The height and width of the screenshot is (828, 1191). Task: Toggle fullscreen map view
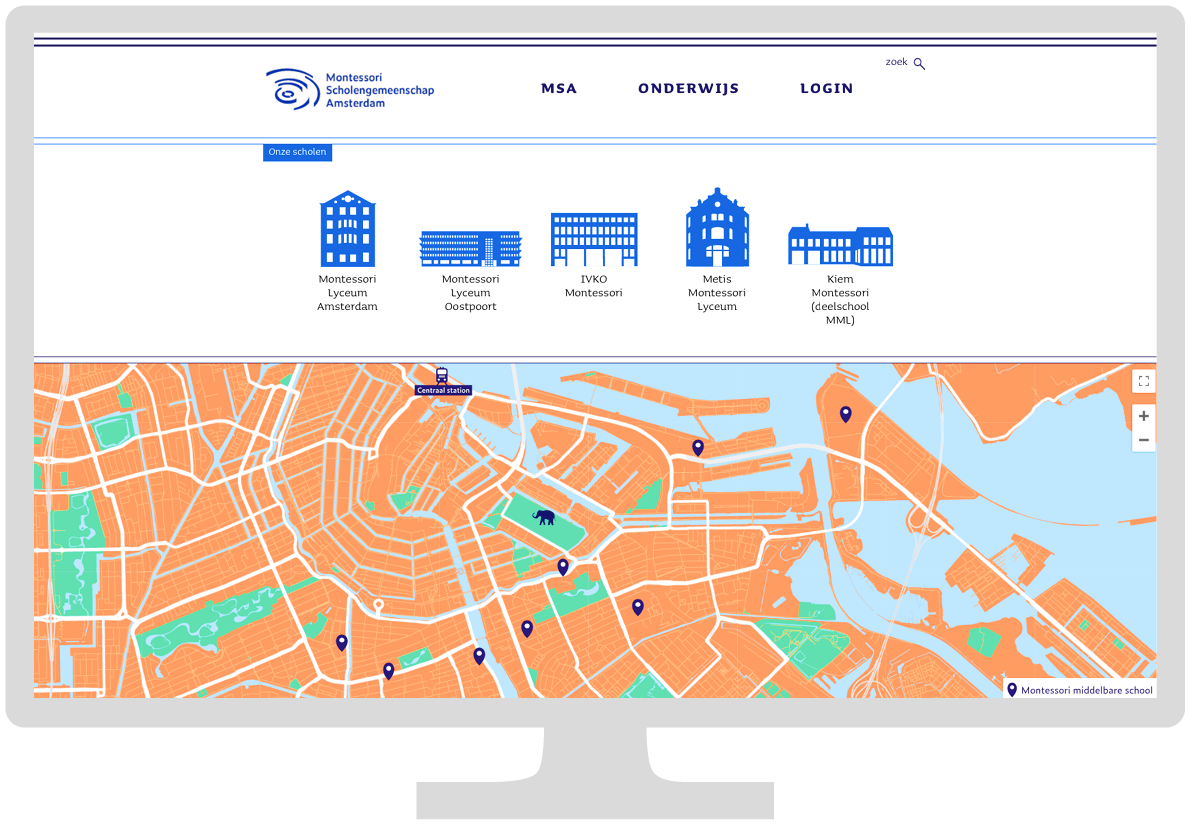[x=1143, y=381]
